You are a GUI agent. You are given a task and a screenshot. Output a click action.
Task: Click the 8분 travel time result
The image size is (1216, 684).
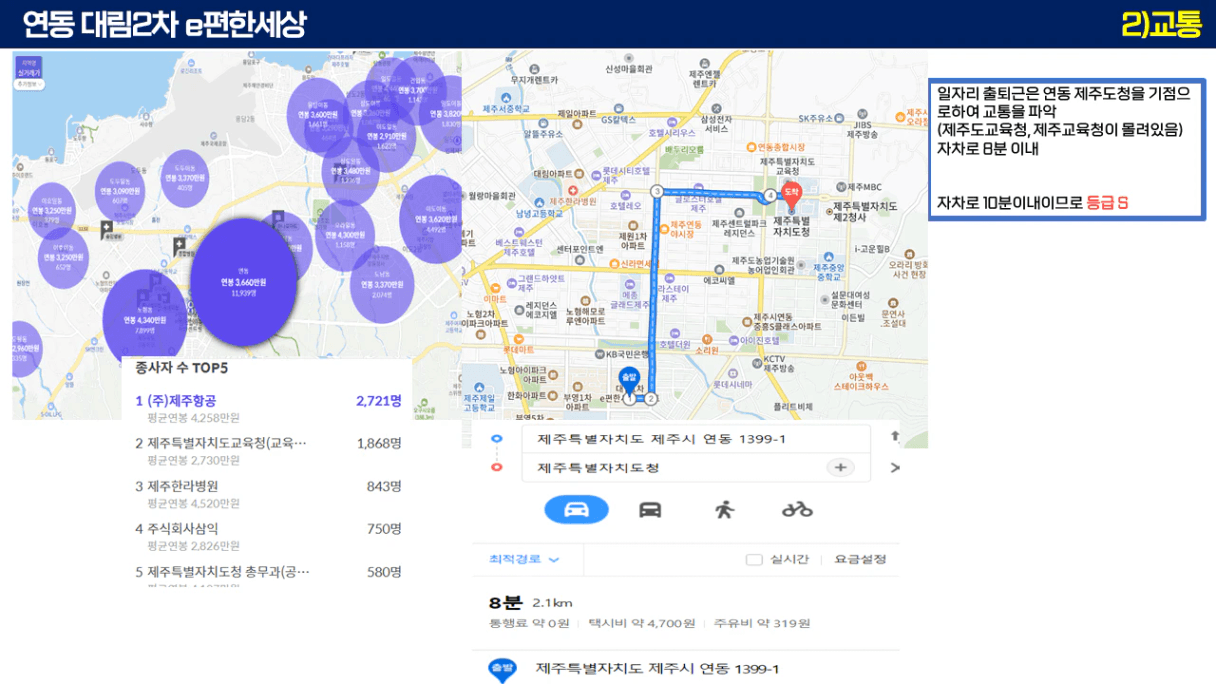[x=506, y=603]
